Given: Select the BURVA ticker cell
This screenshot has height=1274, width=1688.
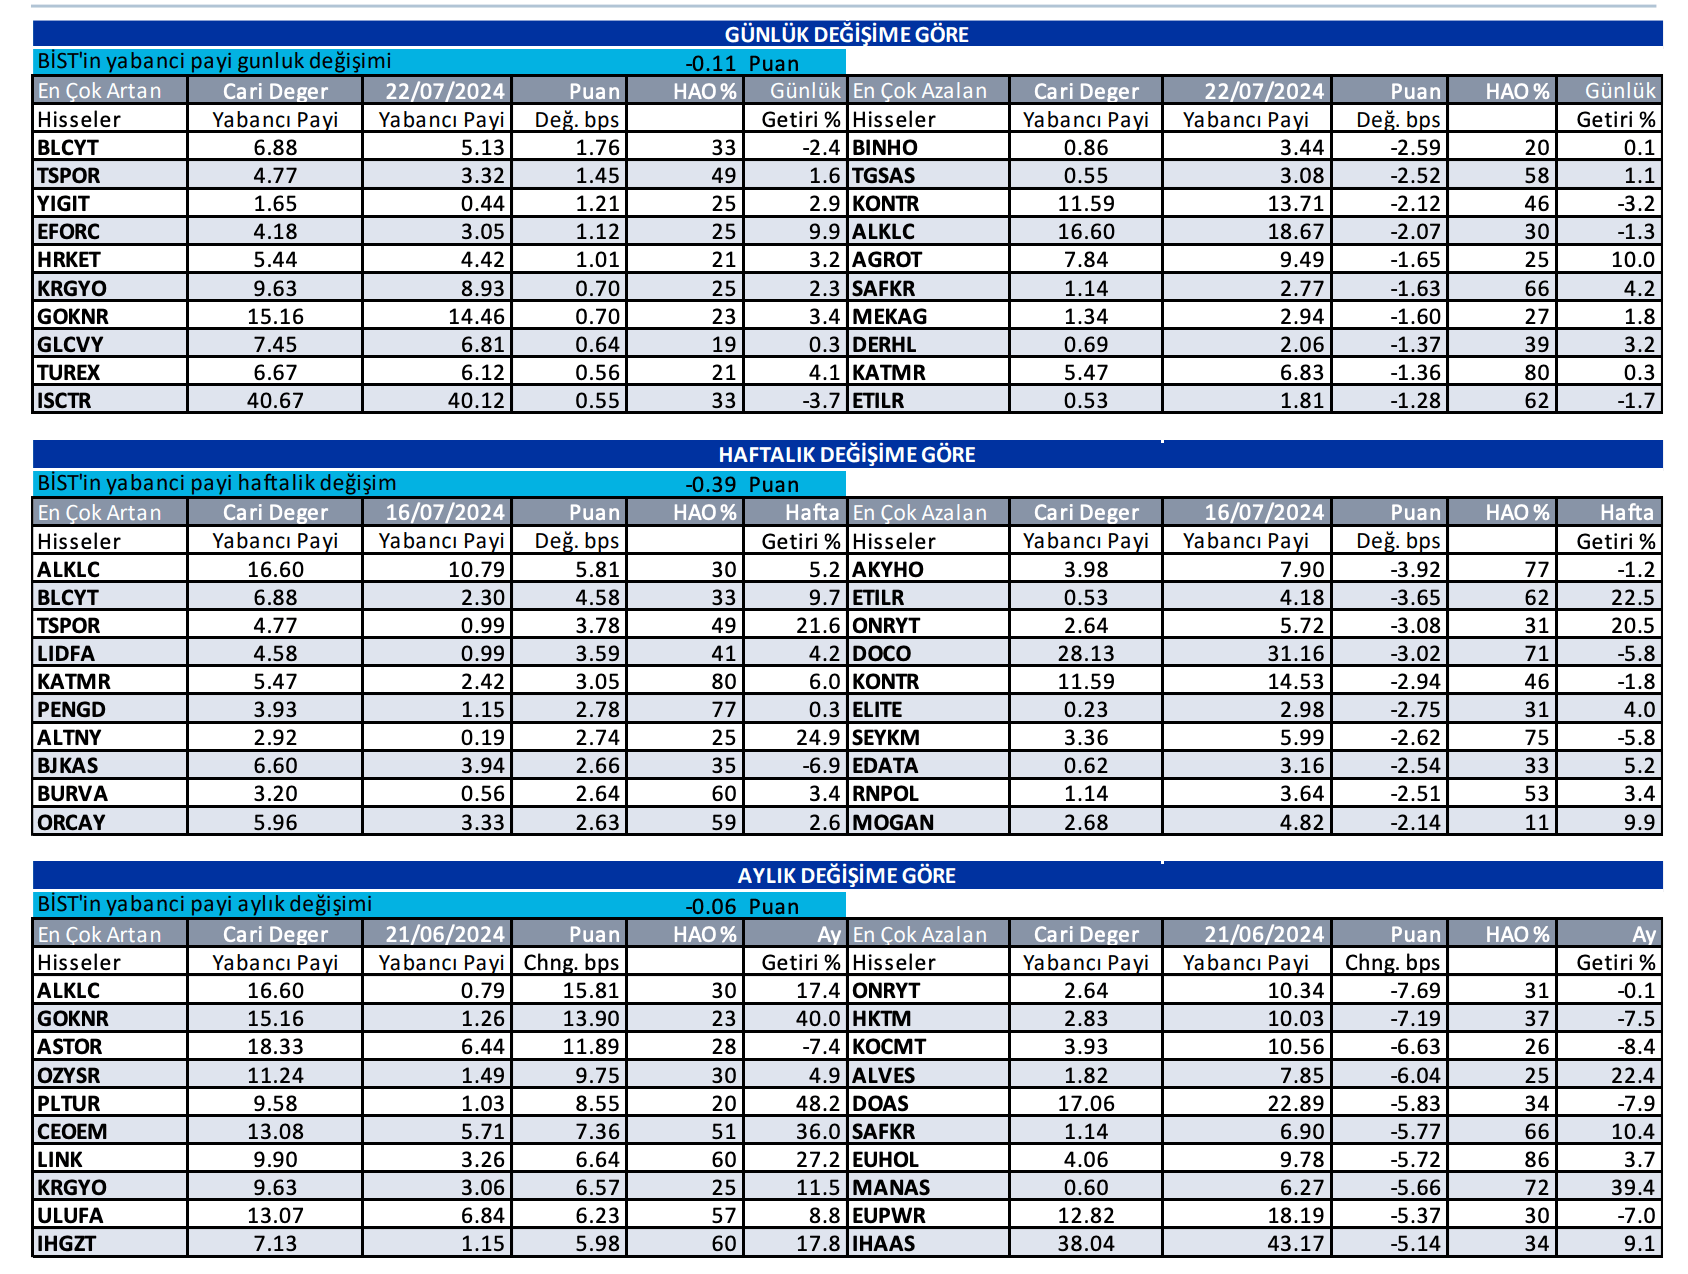Looking at the screenshot, I should (x=72, y=794).
